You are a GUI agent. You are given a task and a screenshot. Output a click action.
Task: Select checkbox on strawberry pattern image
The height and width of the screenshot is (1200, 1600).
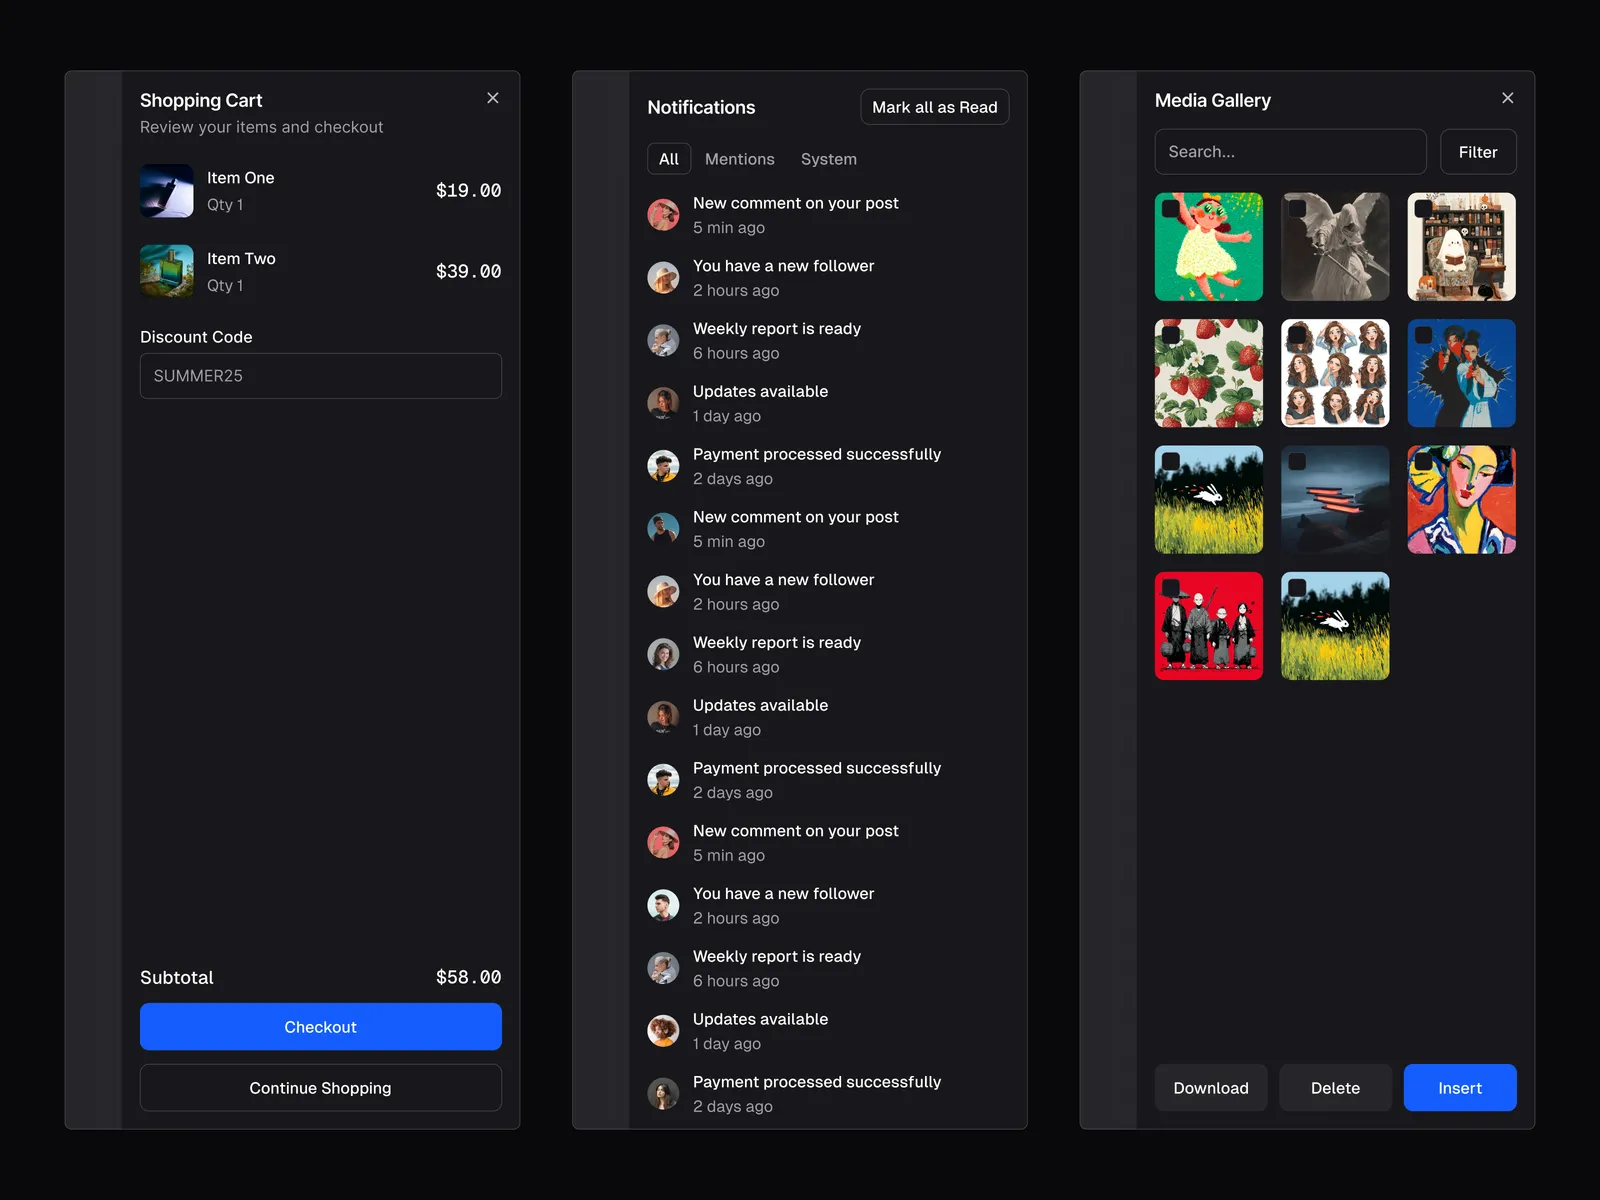[1171, 335]
